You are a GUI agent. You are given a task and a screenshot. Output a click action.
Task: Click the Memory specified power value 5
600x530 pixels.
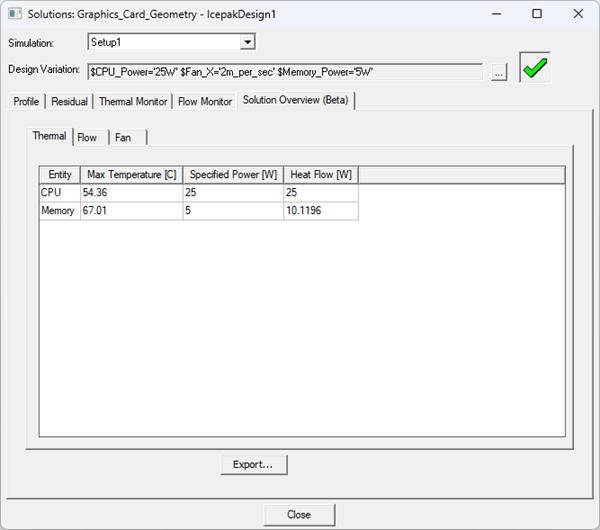coord(233,210)
